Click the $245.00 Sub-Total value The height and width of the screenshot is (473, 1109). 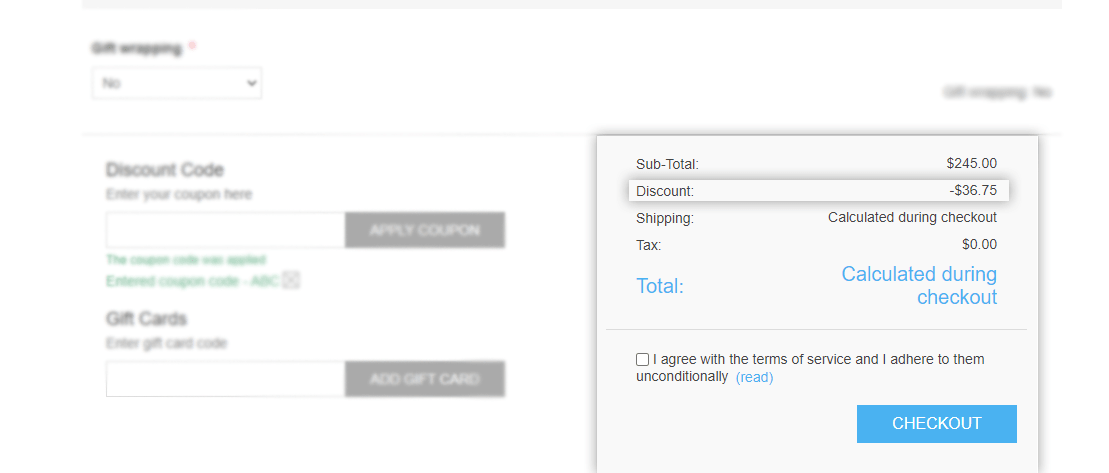tap(972, 163)
